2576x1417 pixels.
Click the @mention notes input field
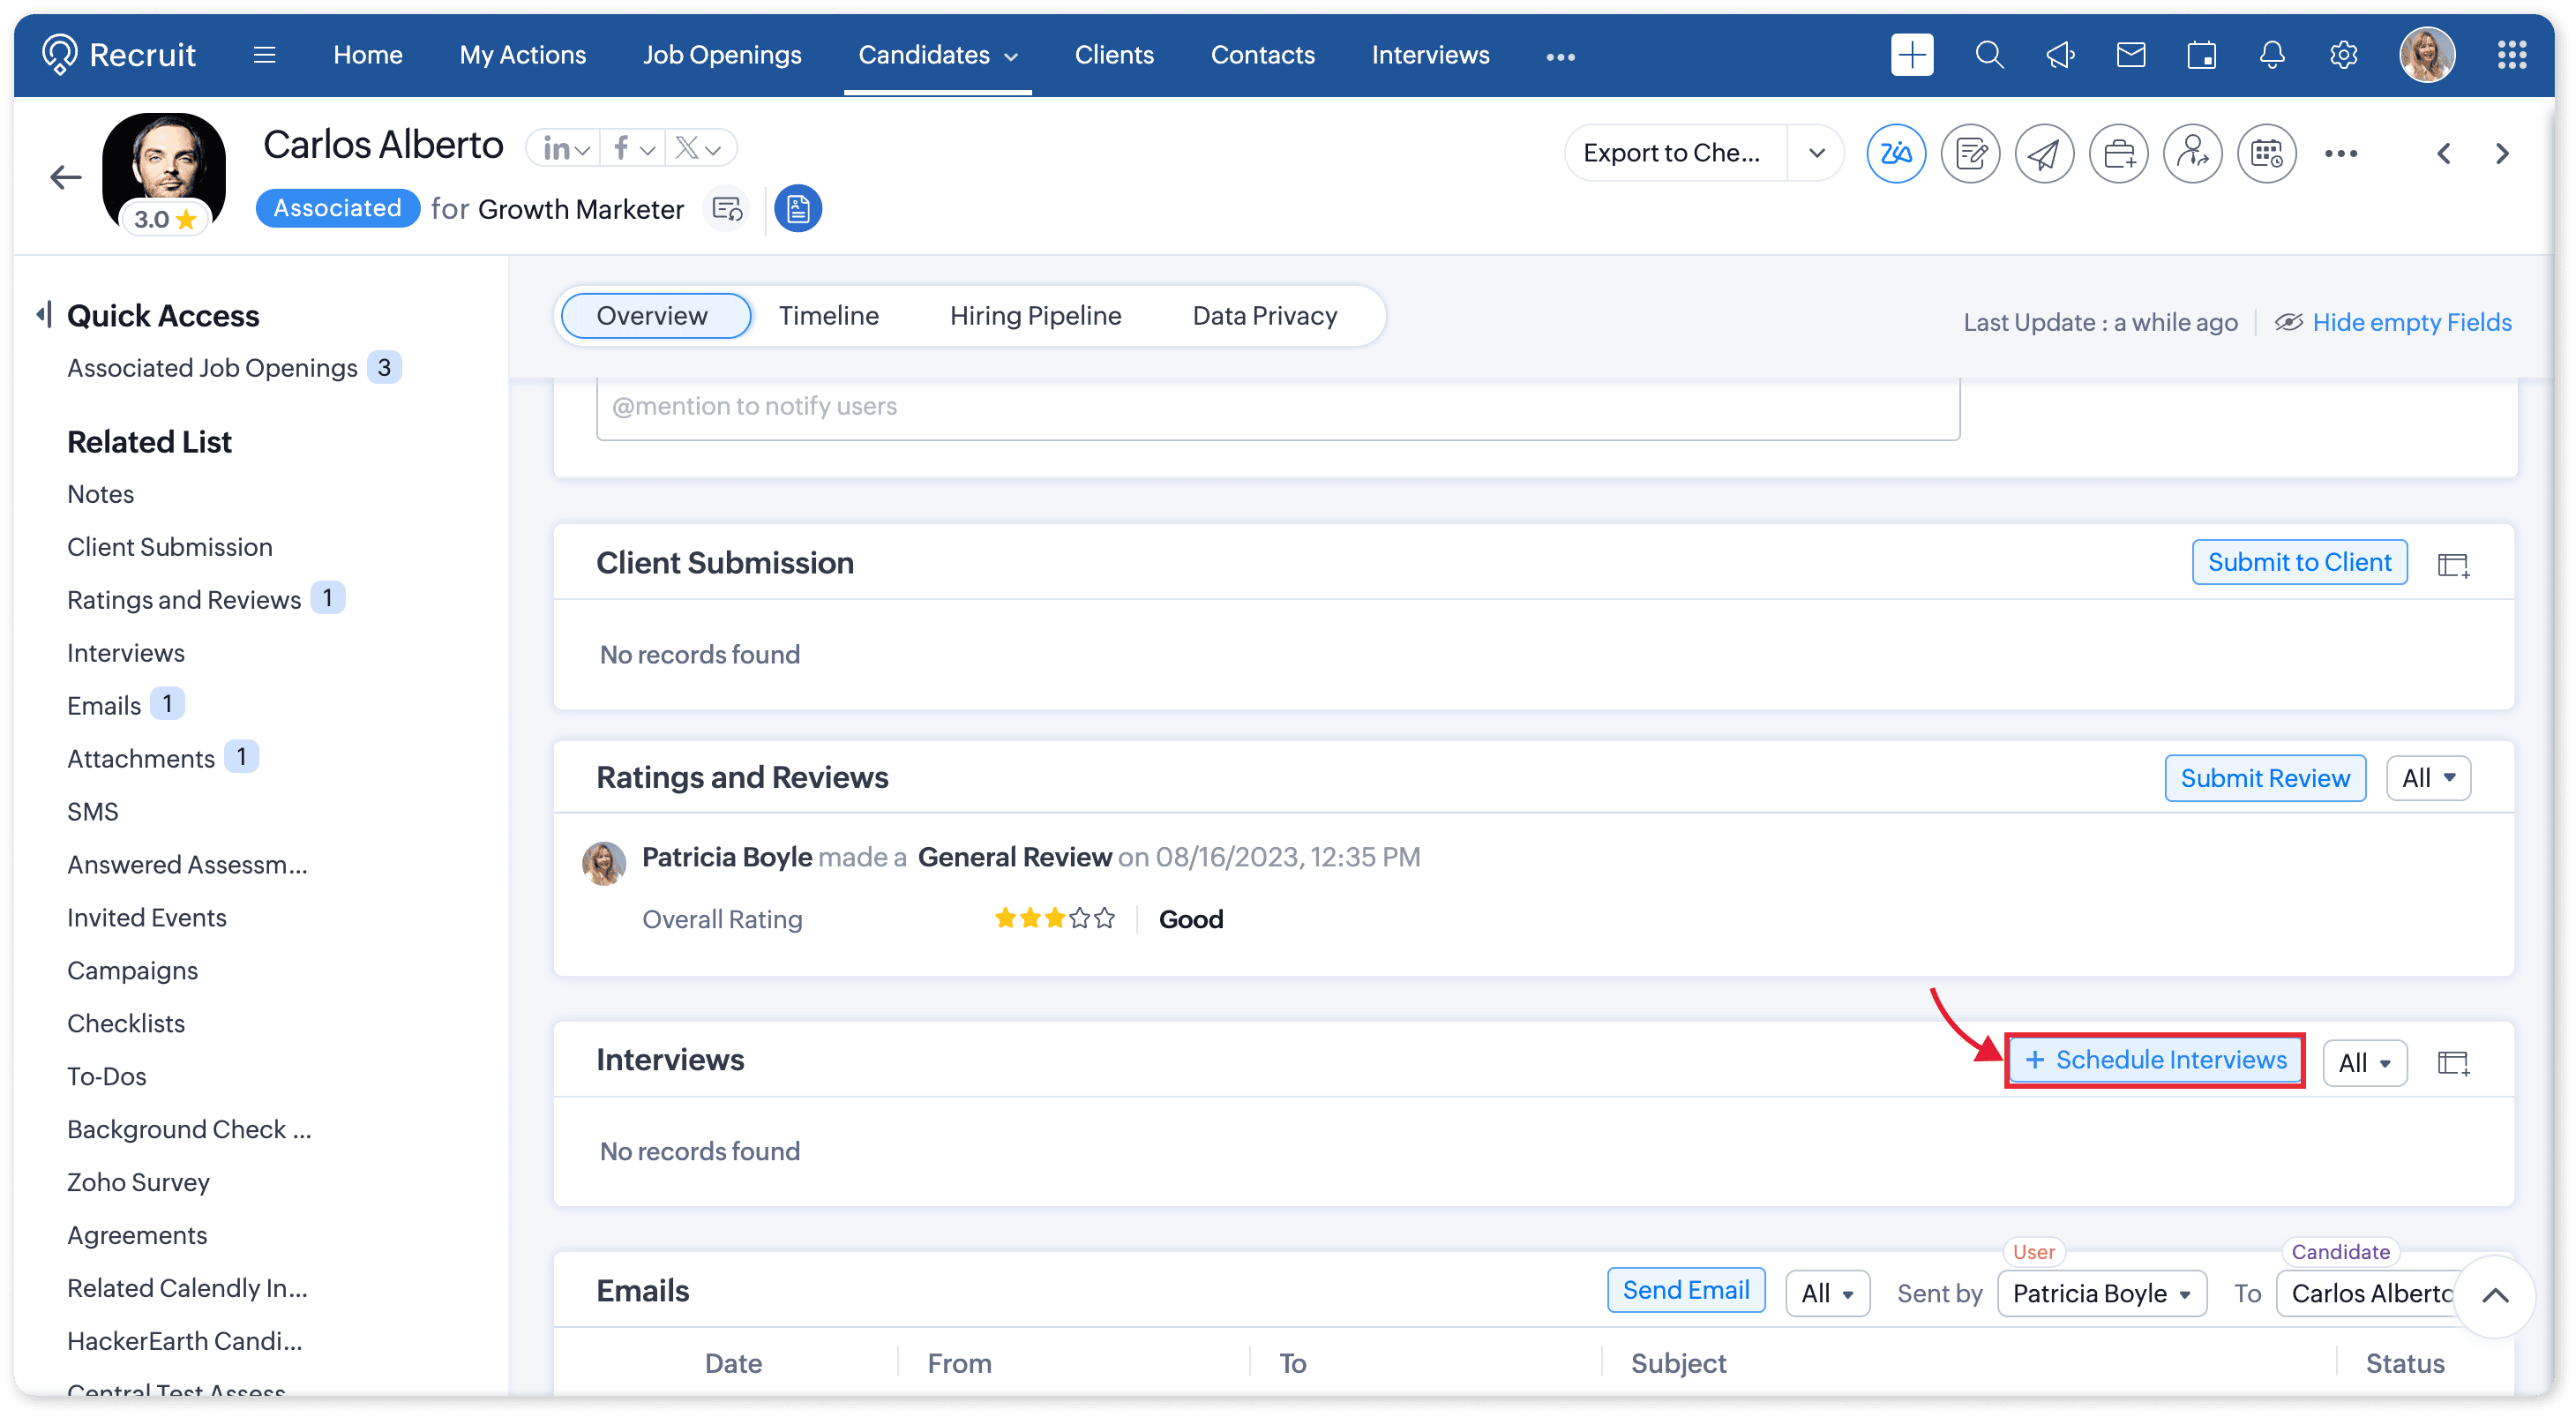pyautogui.click(x=1277, y=407)
